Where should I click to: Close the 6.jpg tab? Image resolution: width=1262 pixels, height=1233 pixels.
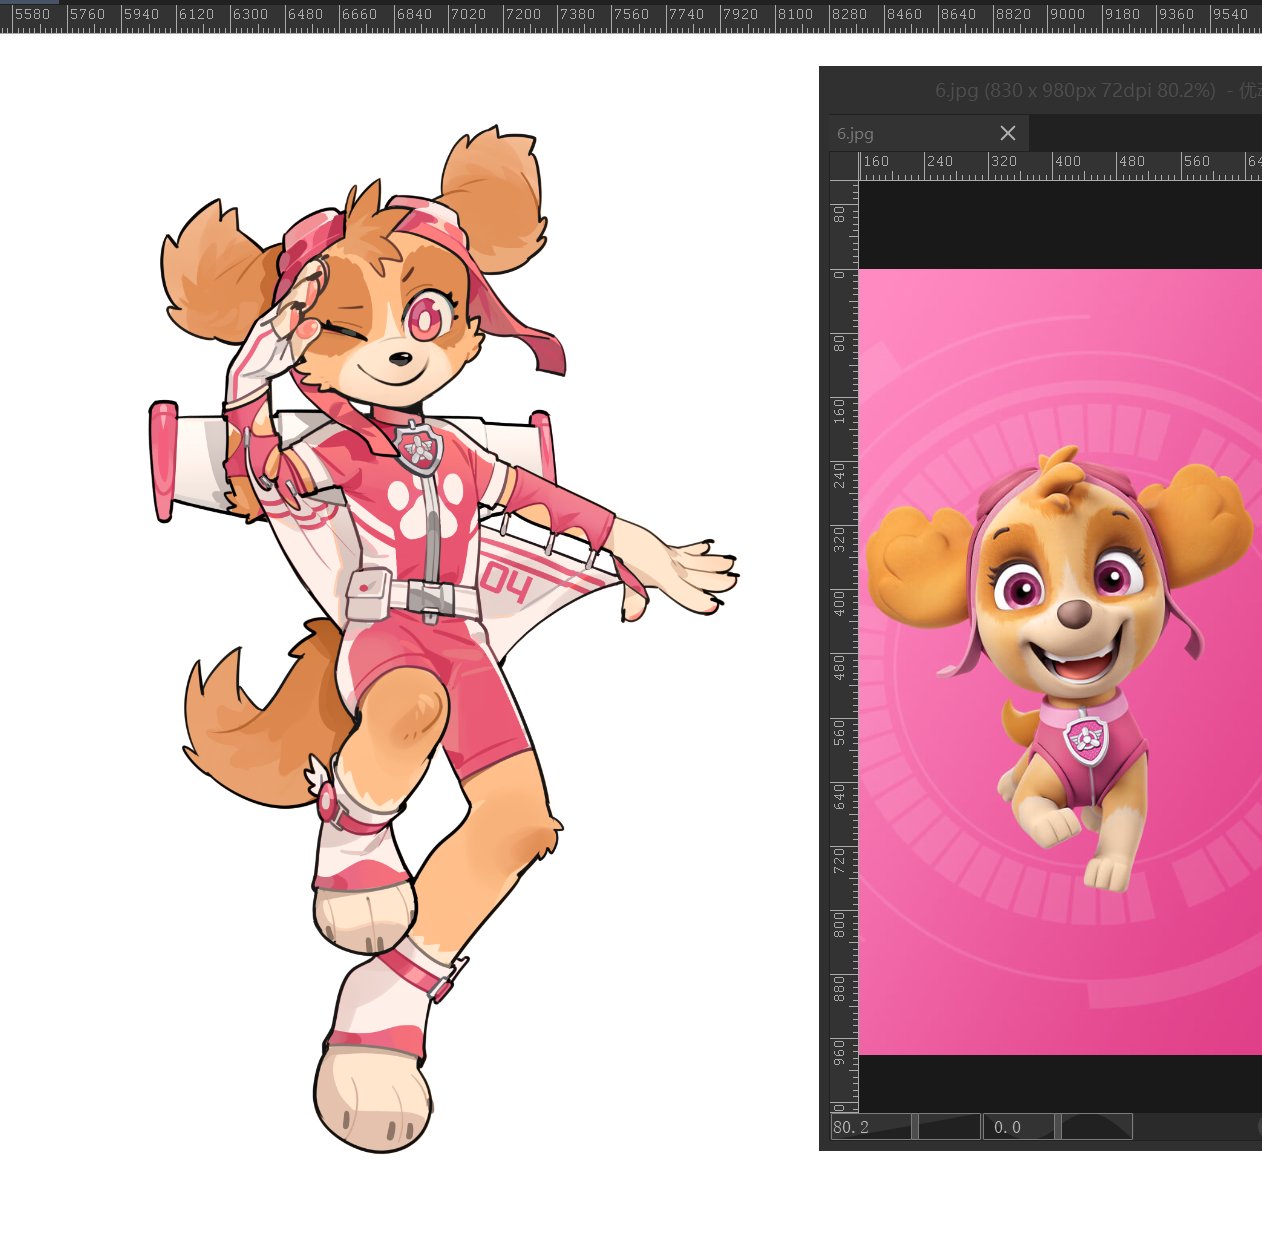click(x=1008, y=133)
